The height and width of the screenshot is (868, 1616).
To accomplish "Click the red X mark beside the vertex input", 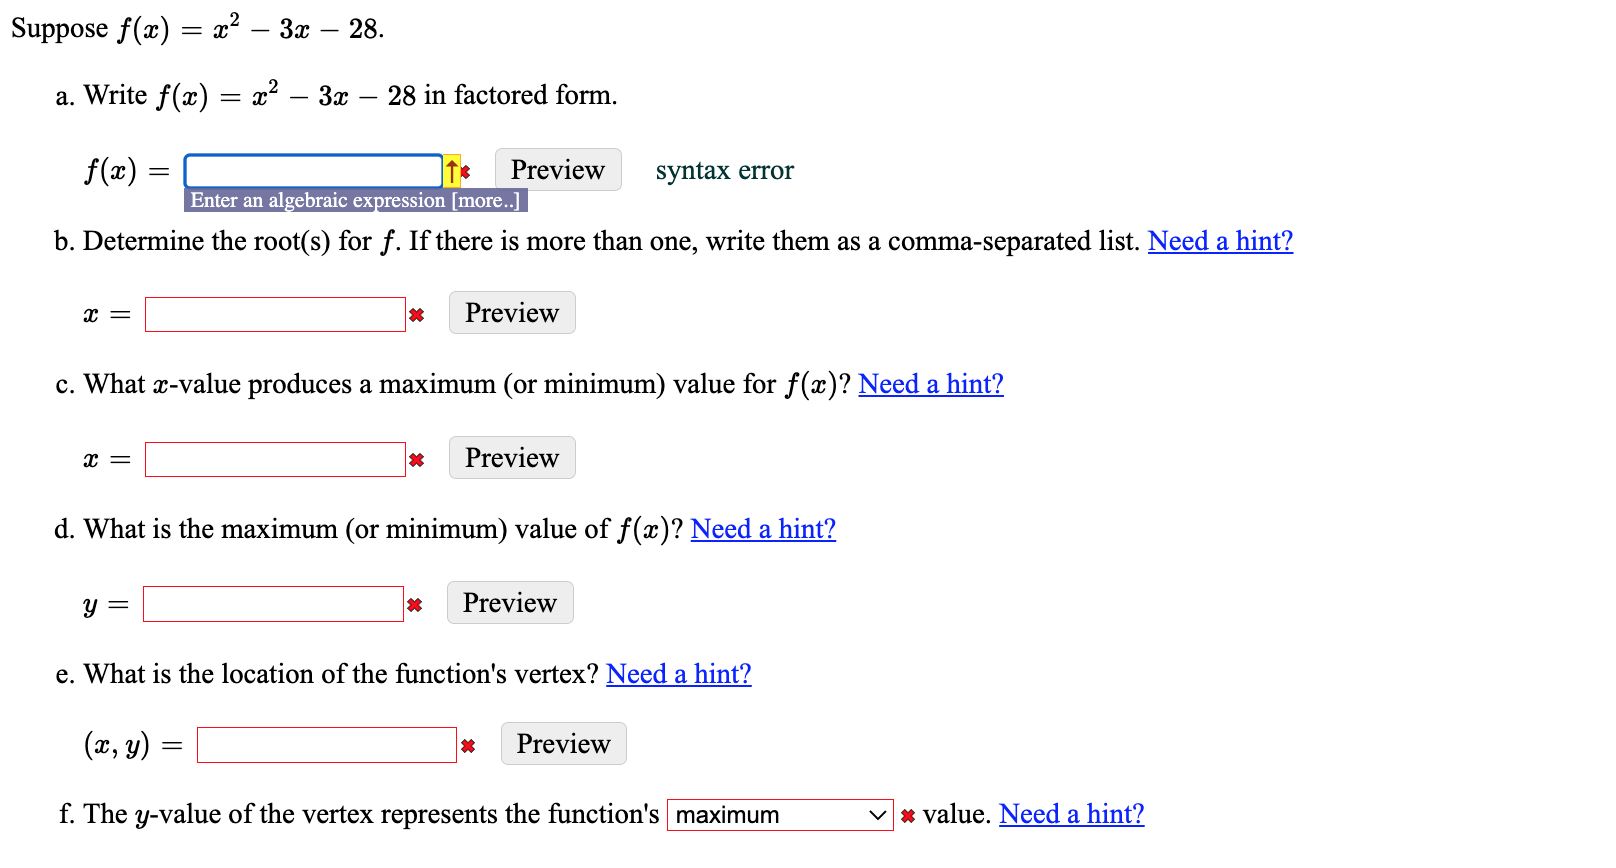I will [x=468, y=746].
